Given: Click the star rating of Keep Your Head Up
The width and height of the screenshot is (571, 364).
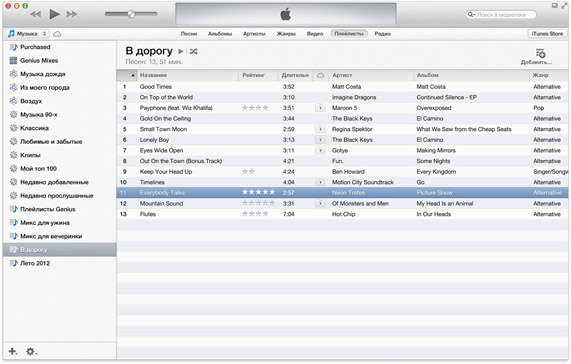Looking at the screenshot, I should (x=249, y=171).
